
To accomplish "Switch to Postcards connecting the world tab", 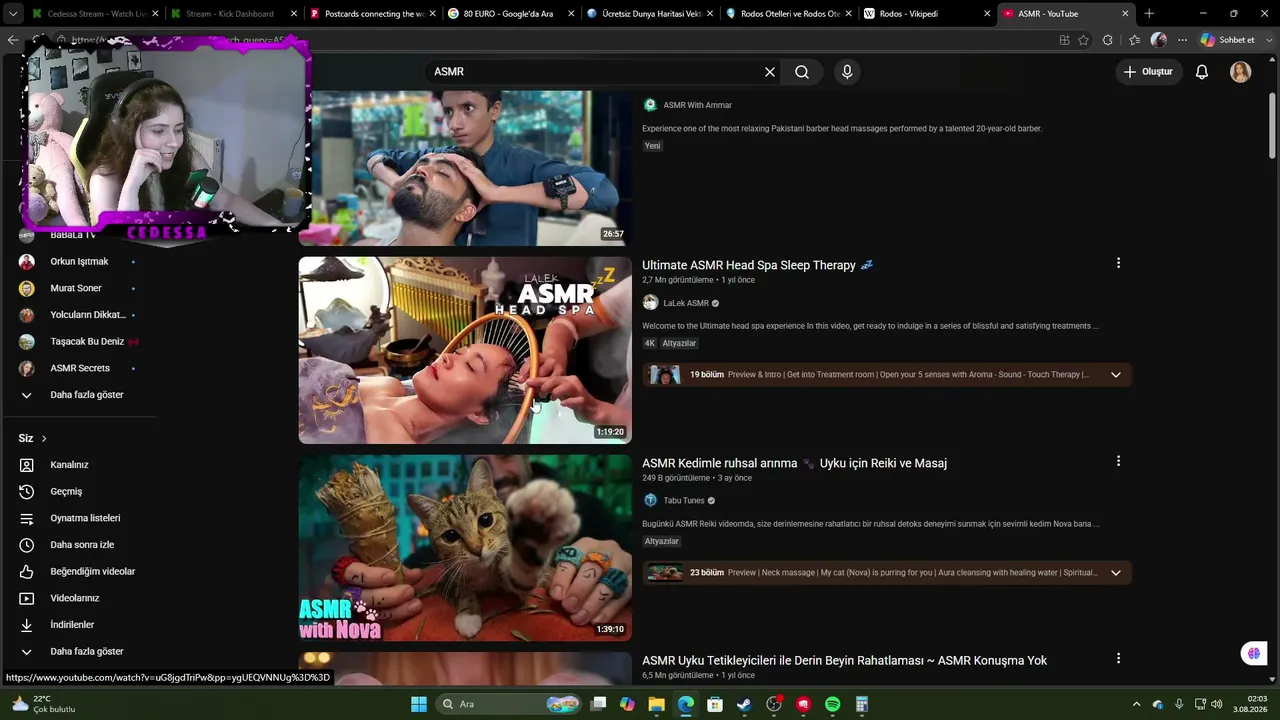I will point(373,14).
